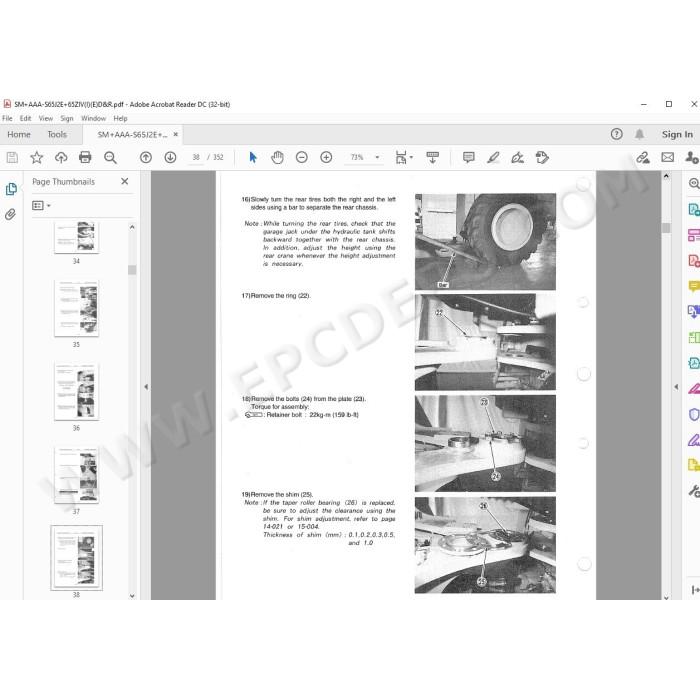700x700 pixels.
Task: Click document scrollbar up arrow
Action: pyautogui.click(x=666, y=176)
